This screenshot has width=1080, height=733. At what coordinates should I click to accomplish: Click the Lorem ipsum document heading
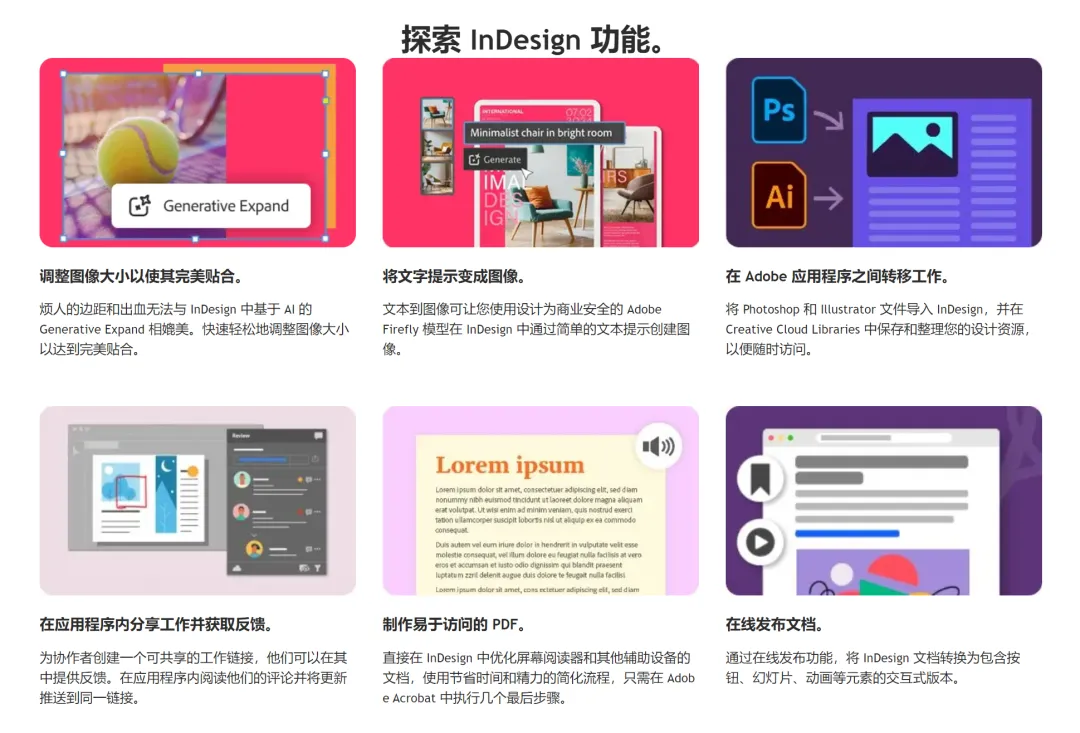pyautogui.click(x=510, y=465)
